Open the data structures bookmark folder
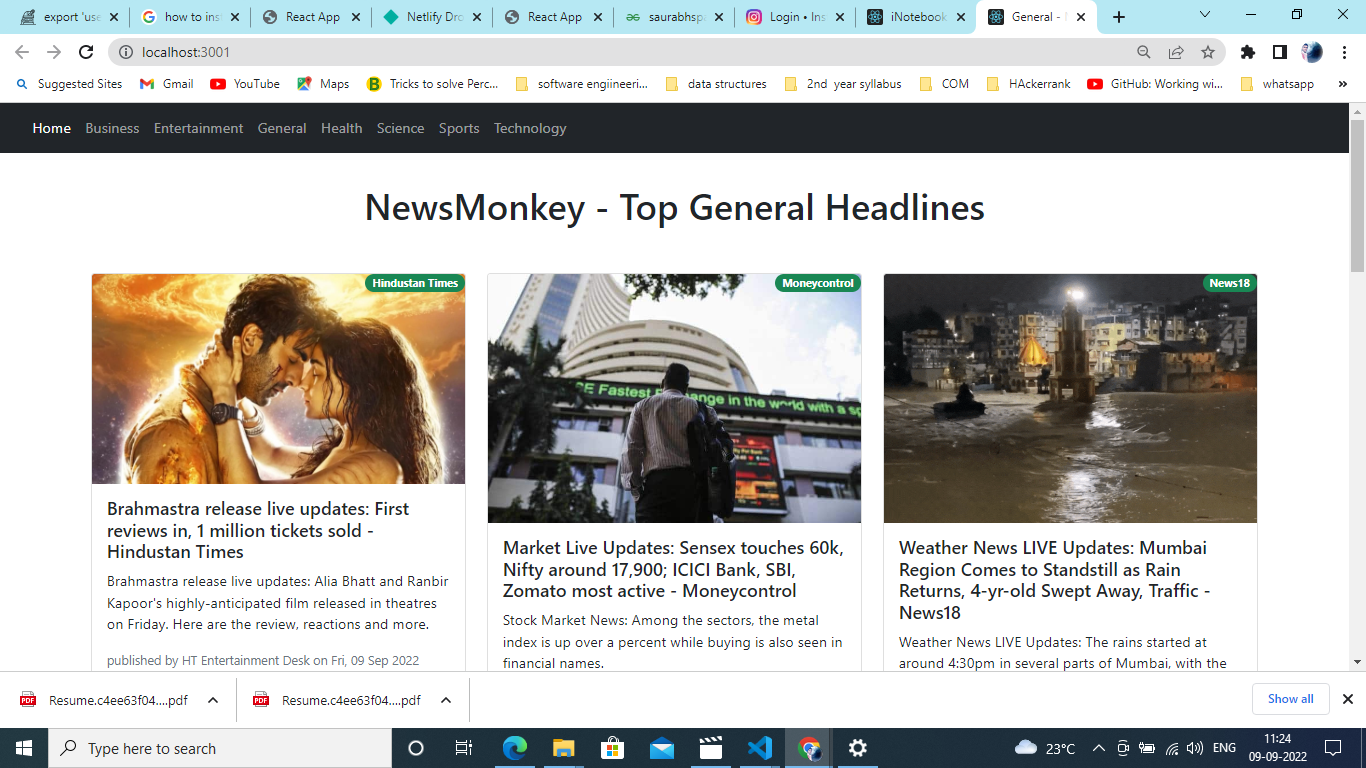 point(715,84)
